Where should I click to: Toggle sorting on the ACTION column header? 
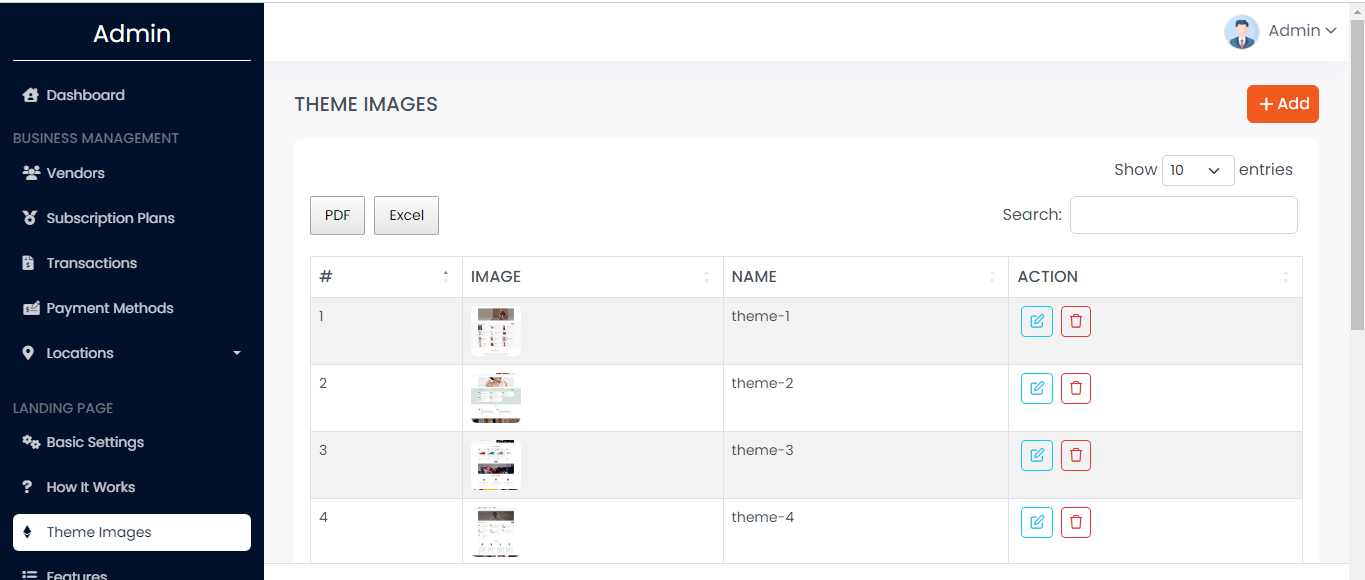(1286, 276)
